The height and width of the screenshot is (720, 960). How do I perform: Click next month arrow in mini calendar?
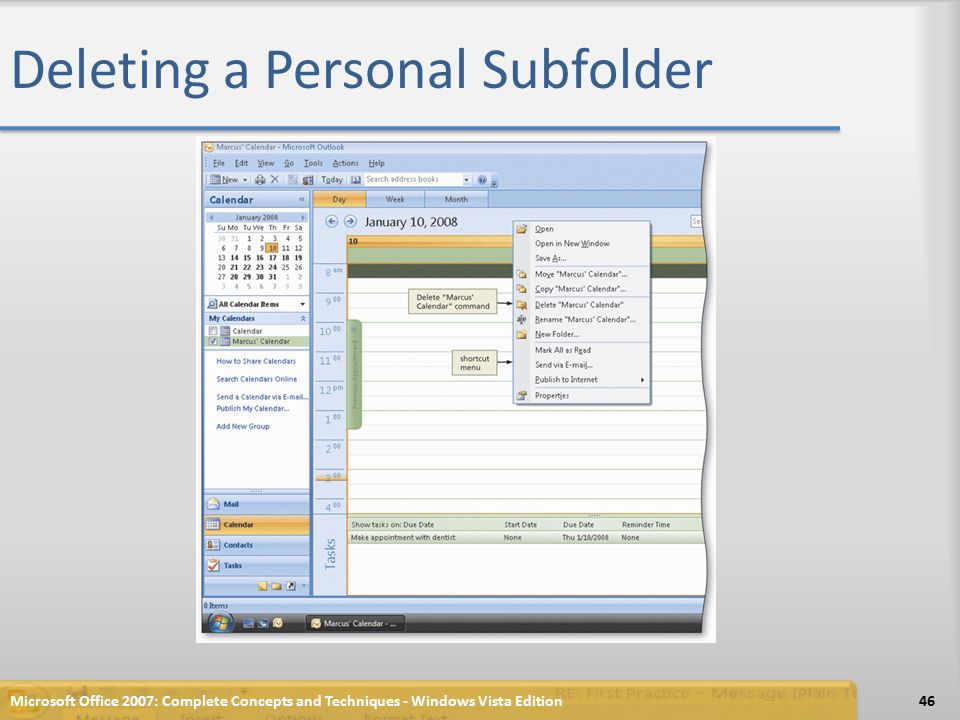(x=302, y=217)
